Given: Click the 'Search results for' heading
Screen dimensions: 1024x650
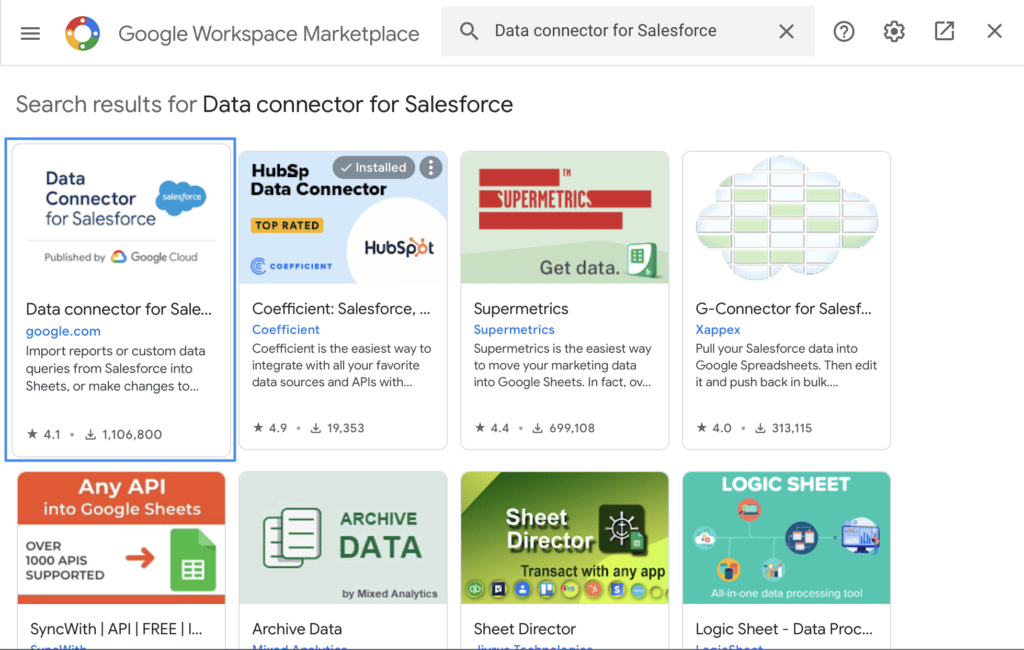Looking at the screenshot, I should [264, 105].
